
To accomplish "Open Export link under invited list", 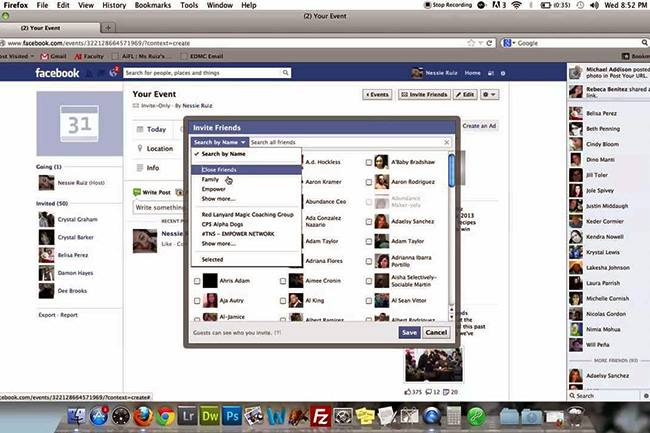I will pyautogui.click(x=47, y=315).
